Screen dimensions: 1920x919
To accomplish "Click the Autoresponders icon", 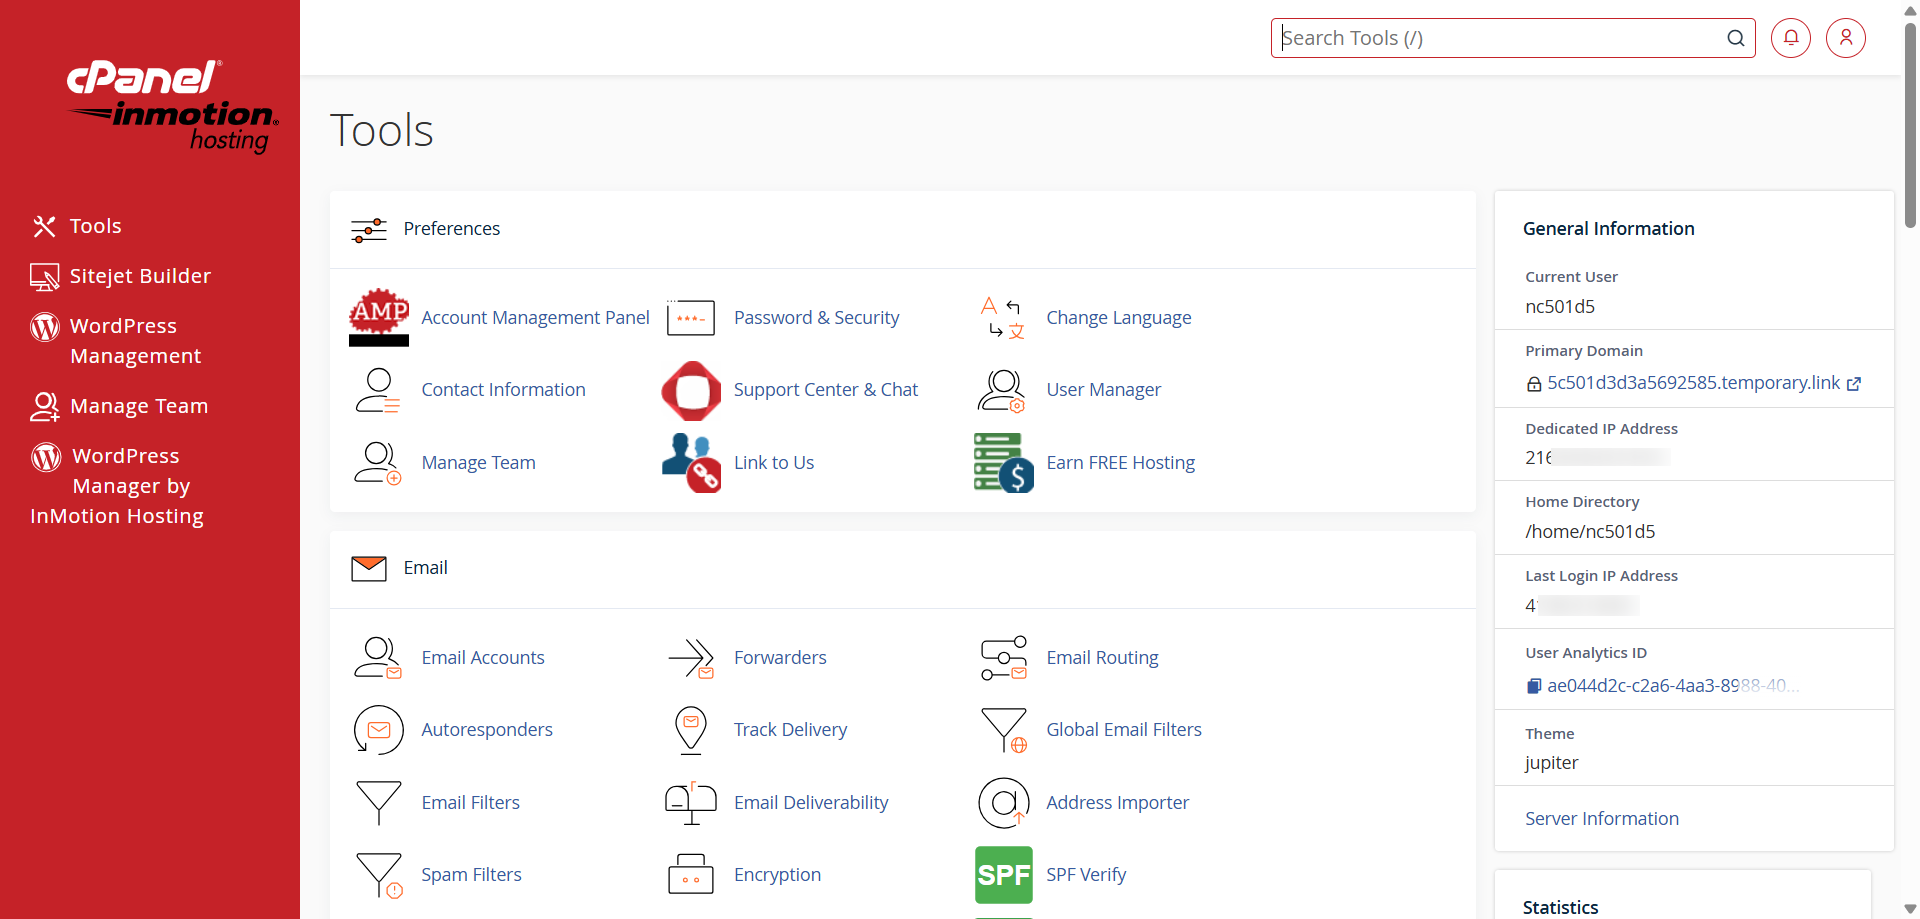I will [379, 730].
